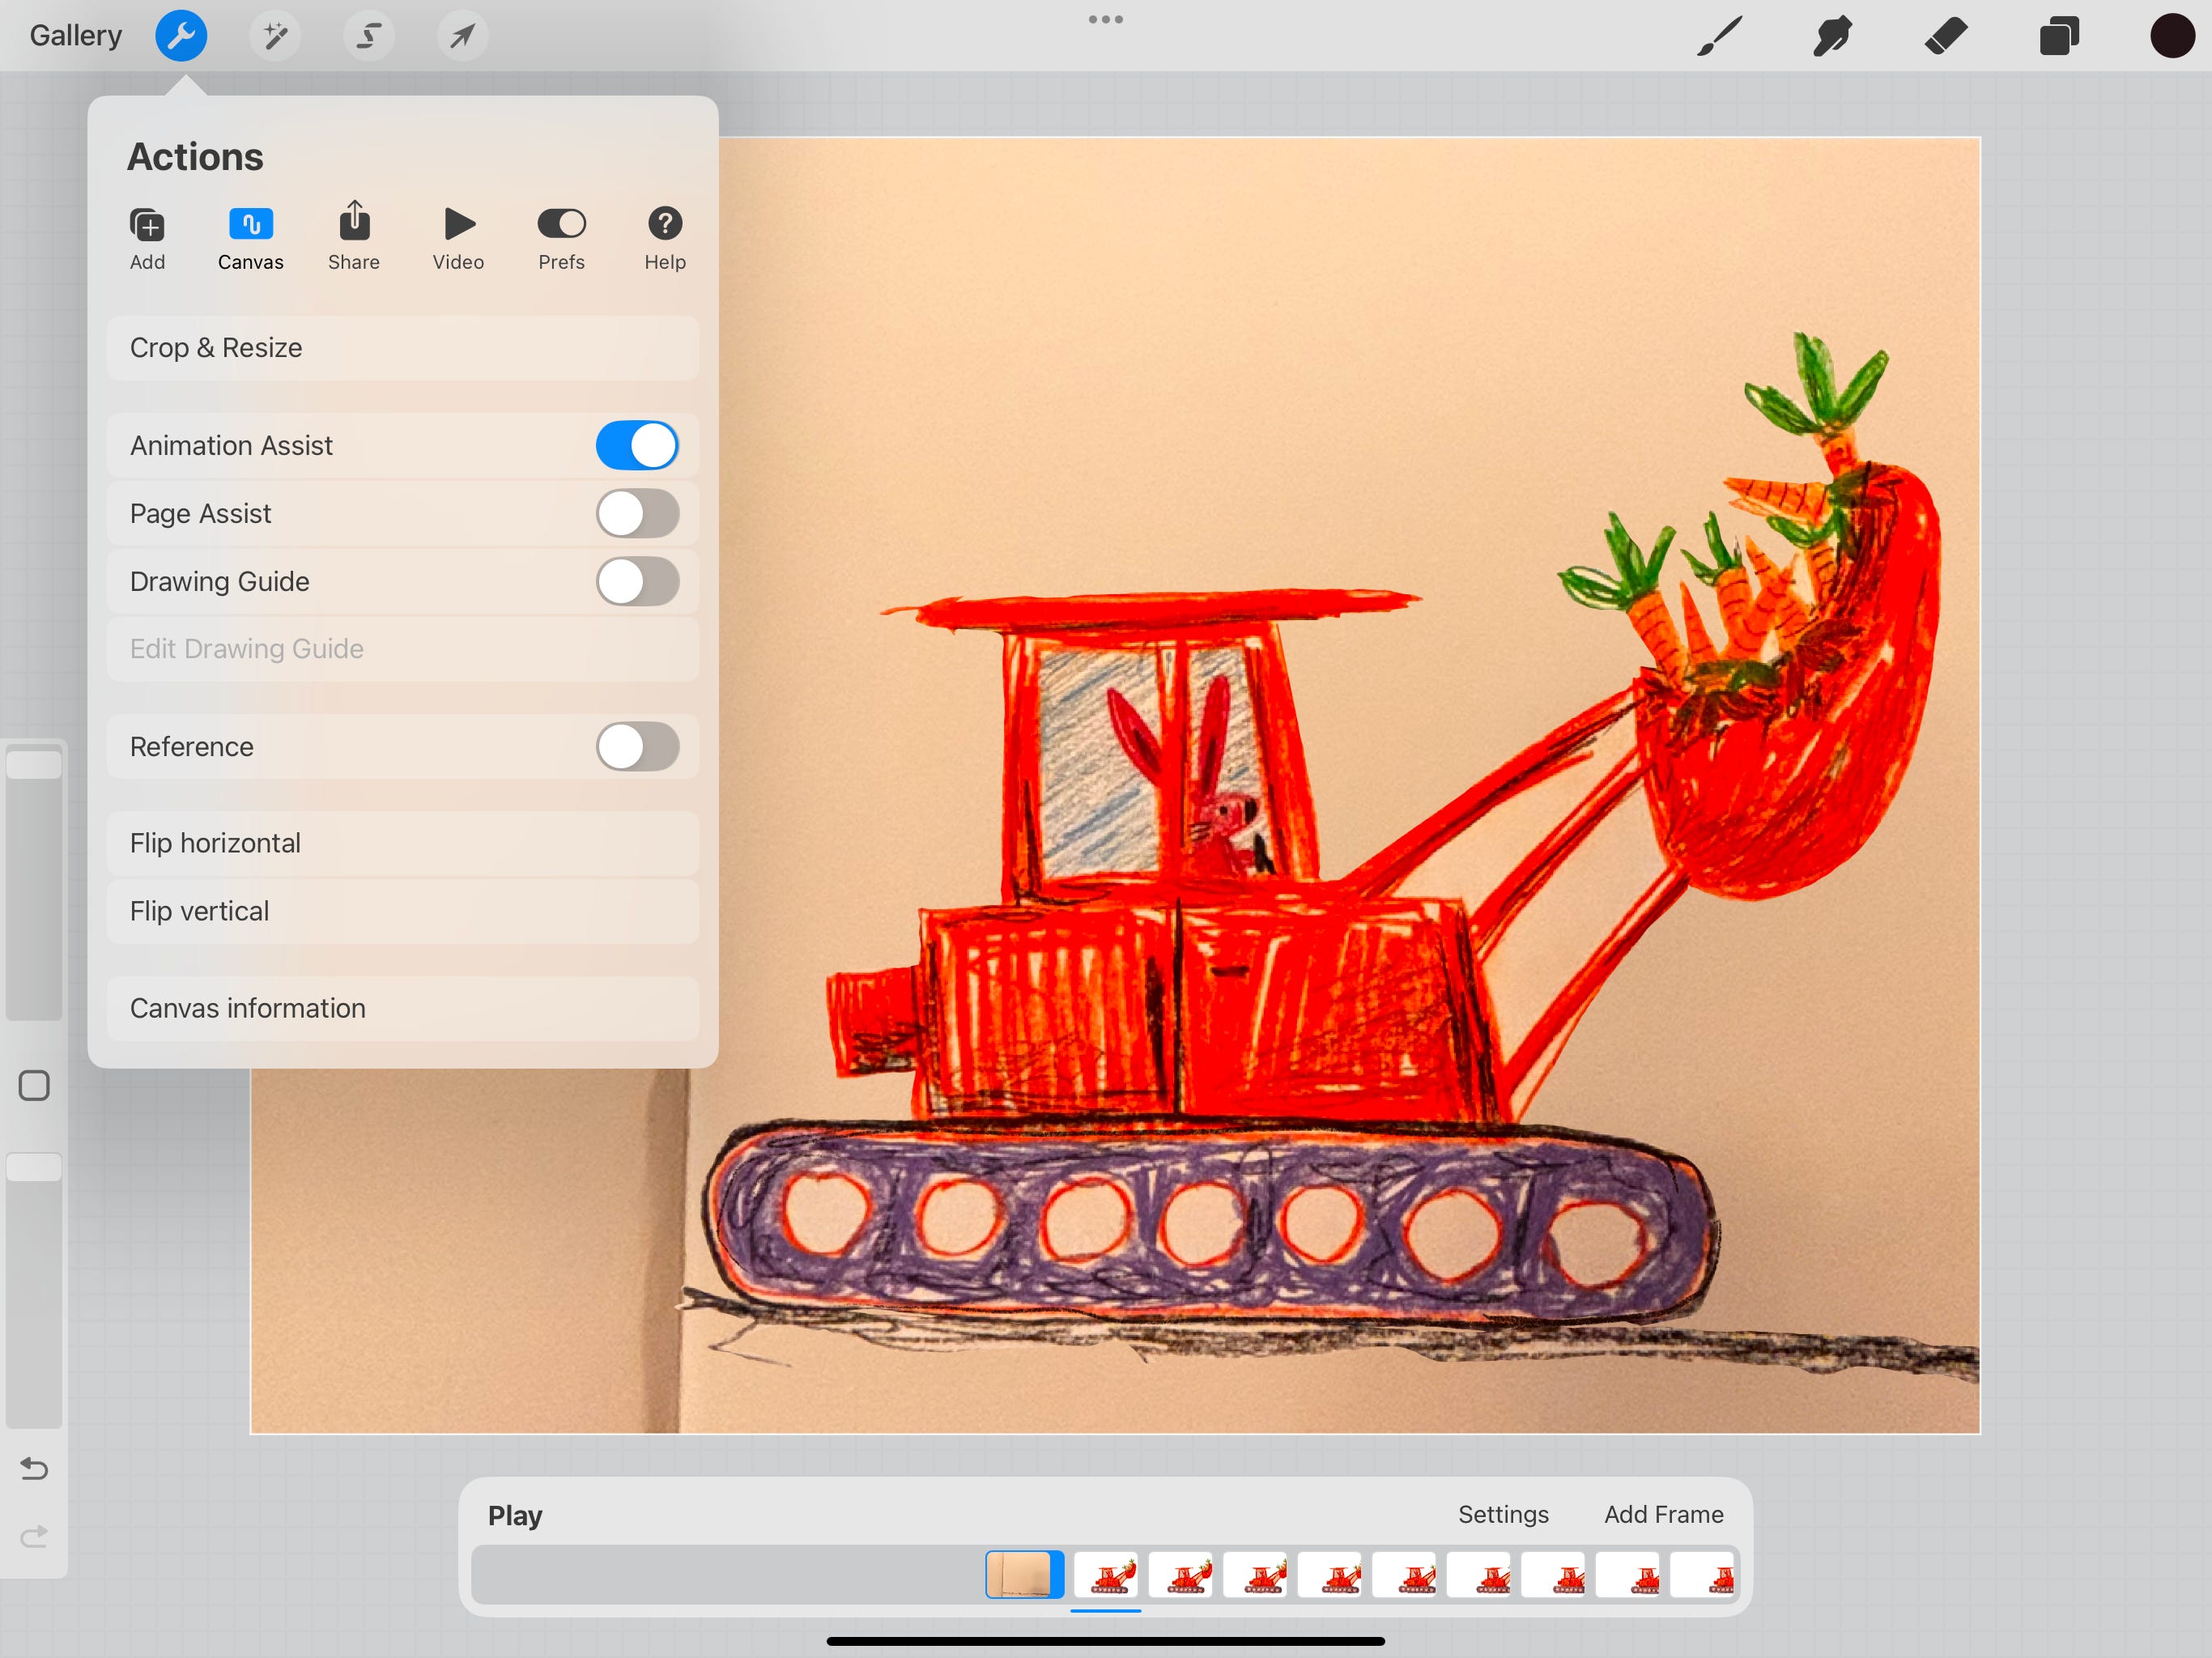Tap the Share icon in Actions
The height and width of the screenshot is (1658, 2212).
point(354,236)
